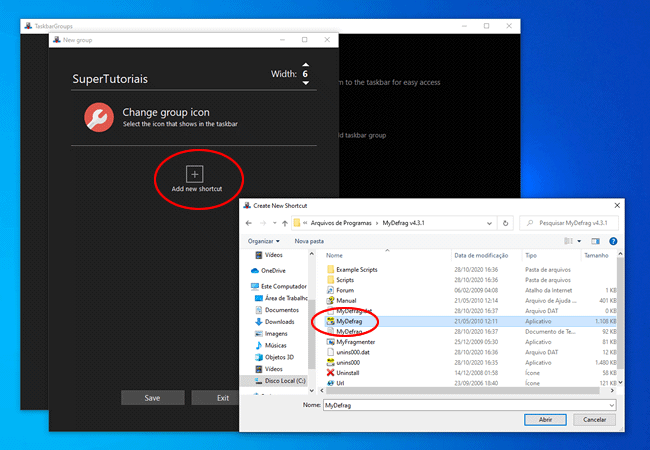650x450 pixels.
Task: Increase group width with up arrow
Action: tap(305, 66)
